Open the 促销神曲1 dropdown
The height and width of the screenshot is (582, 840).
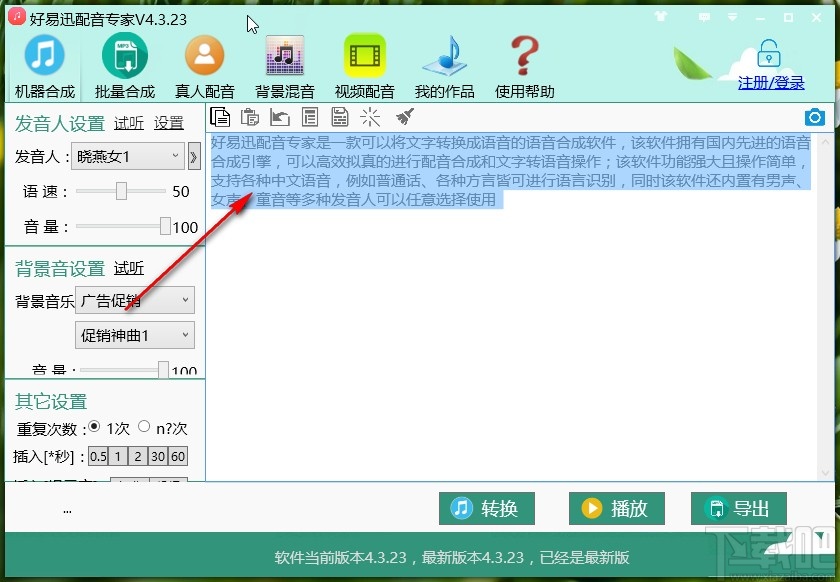135,335
